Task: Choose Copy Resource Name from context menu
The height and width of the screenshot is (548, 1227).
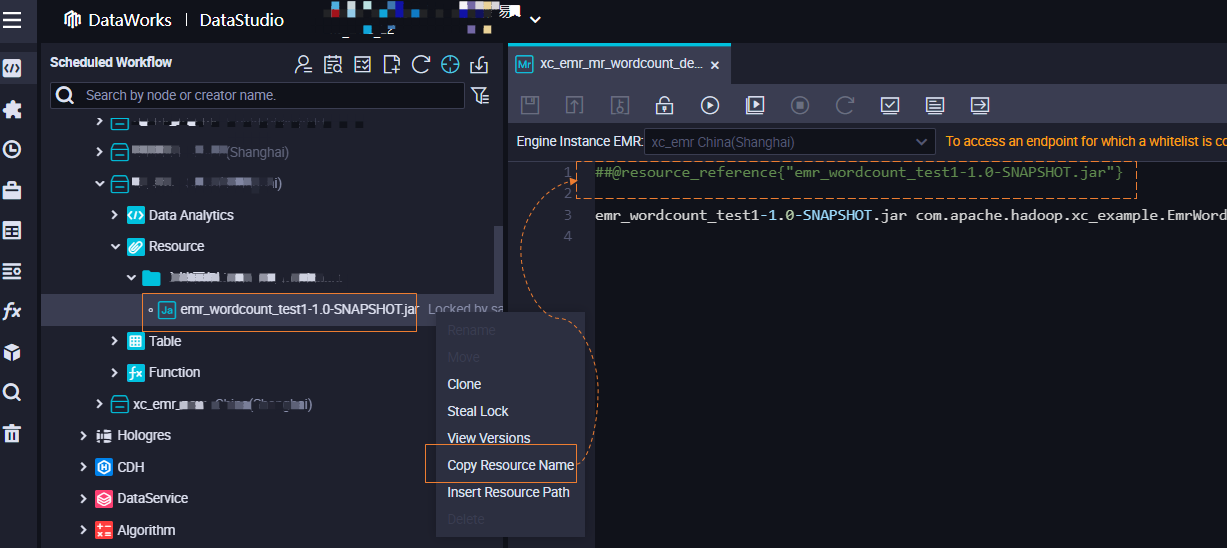Action: [510, 465]
